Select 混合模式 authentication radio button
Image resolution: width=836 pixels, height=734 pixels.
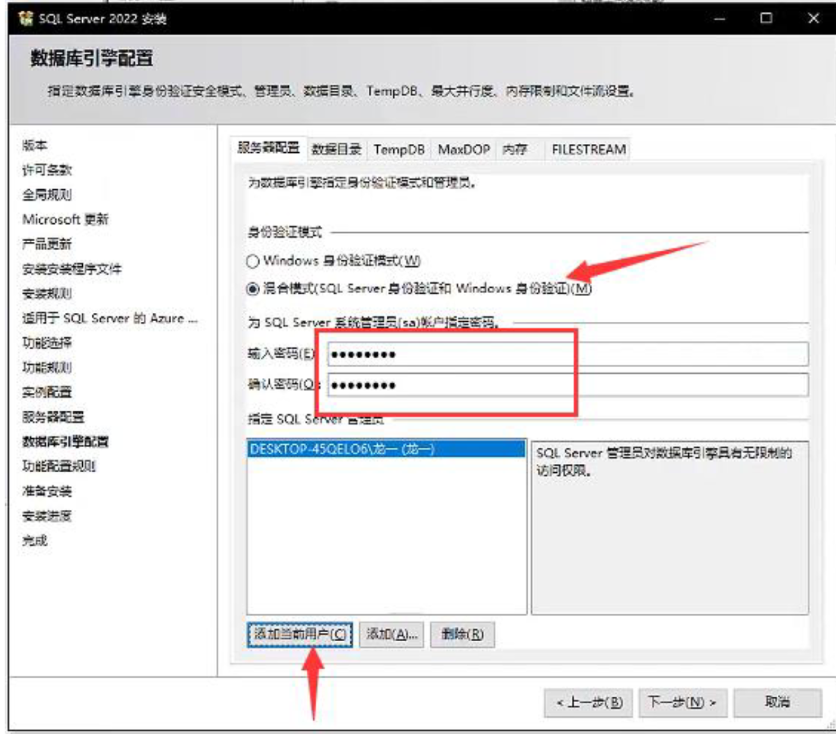252,289
